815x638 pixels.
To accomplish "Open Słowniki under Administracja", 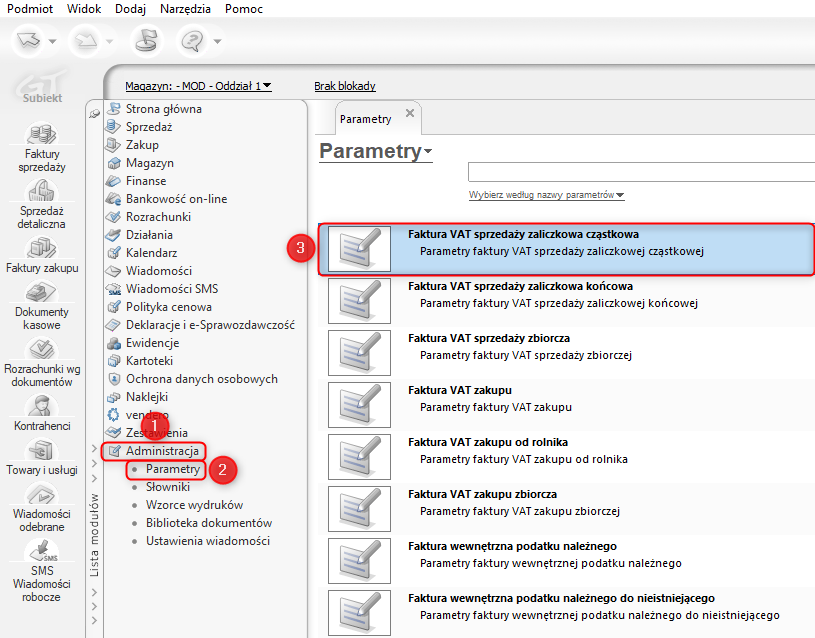I will click(x=167, y=487).
